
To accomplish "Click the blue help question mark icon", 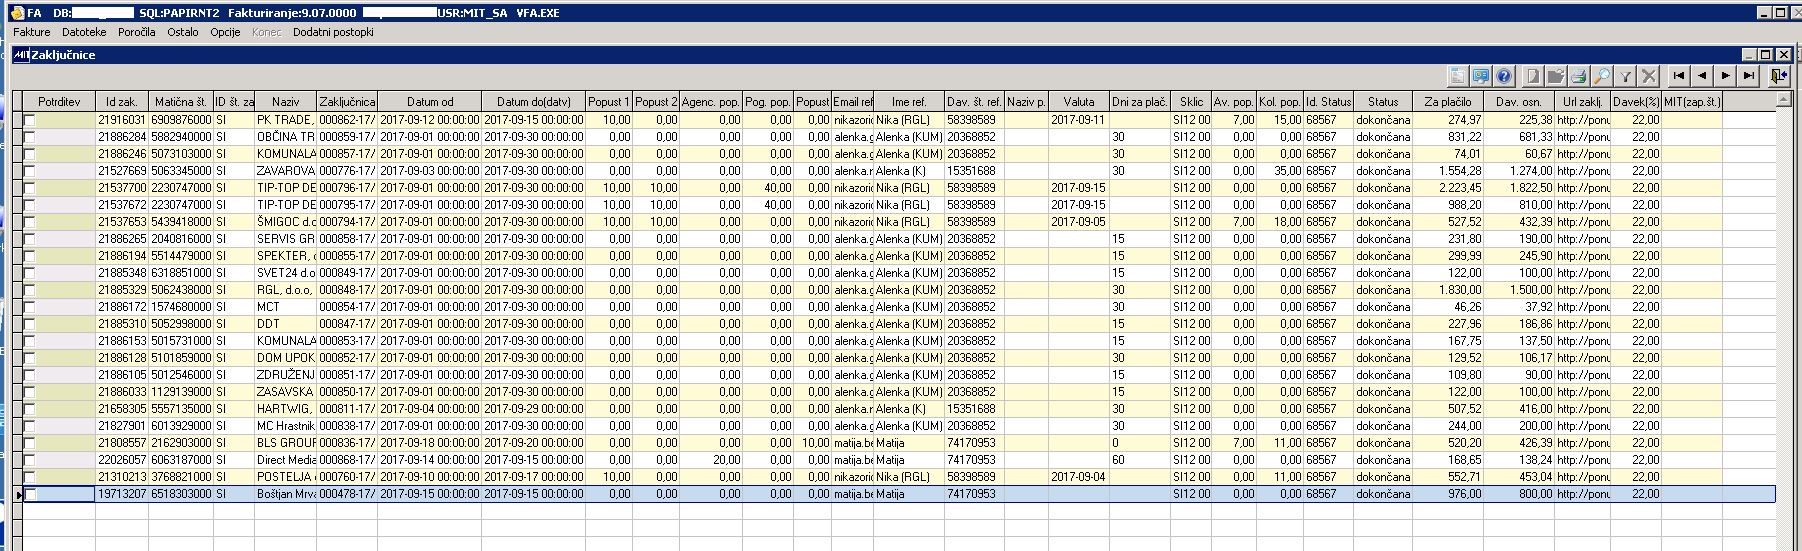I will coord(1504,75).
